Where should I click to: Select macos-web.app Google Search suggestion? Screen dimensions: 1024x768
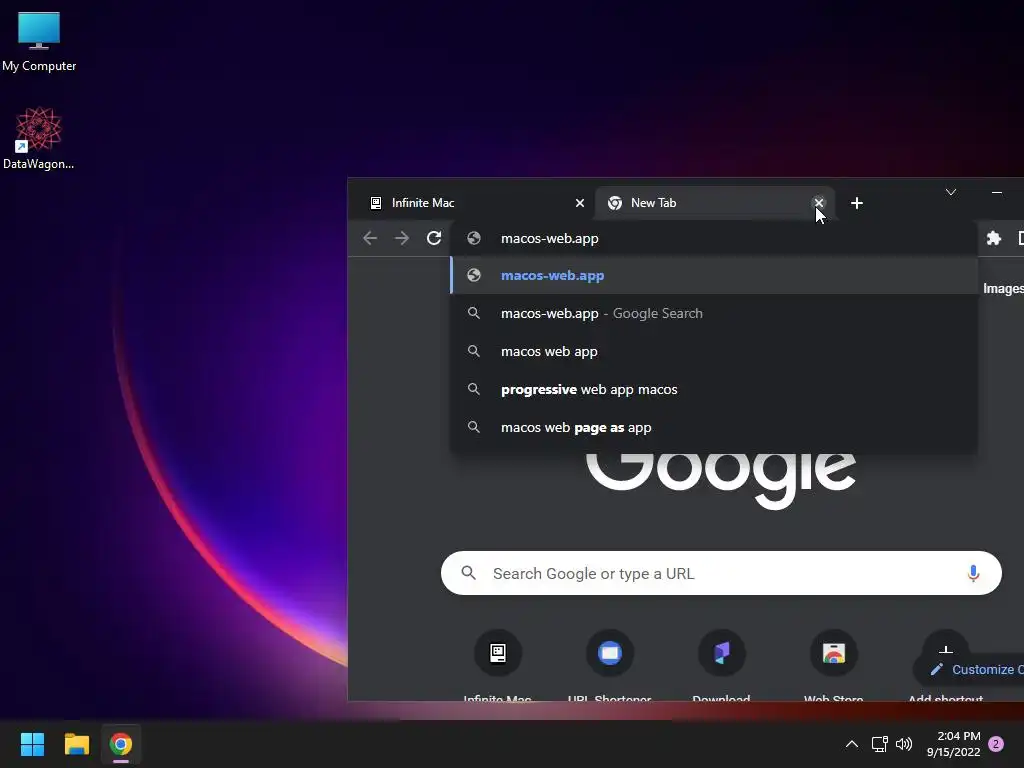click(714, 313)
